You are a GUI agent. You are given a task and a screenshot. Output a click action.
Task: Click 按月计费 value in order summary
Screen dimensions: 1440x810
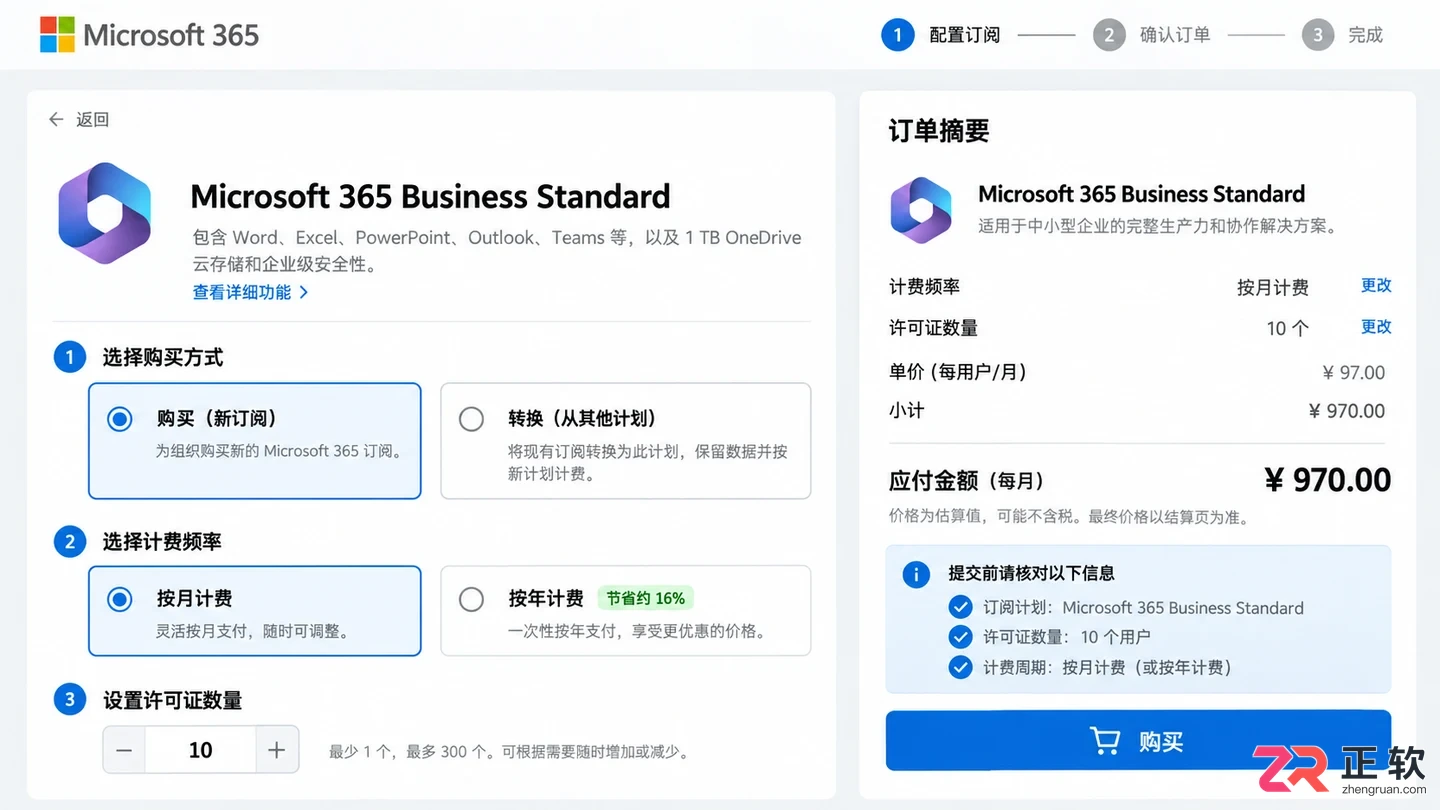pyautogui.click(x=1273, y=287)
